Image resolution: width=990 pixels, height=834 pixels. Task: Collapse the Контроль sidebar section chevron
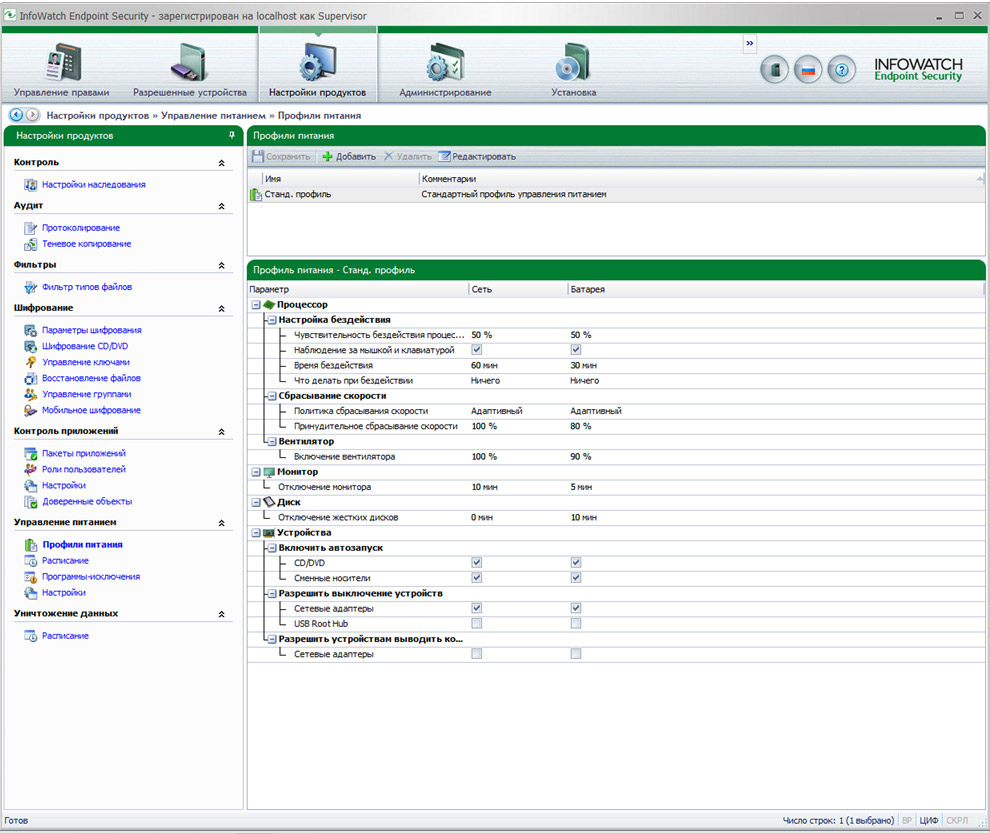tap(222, 163)
